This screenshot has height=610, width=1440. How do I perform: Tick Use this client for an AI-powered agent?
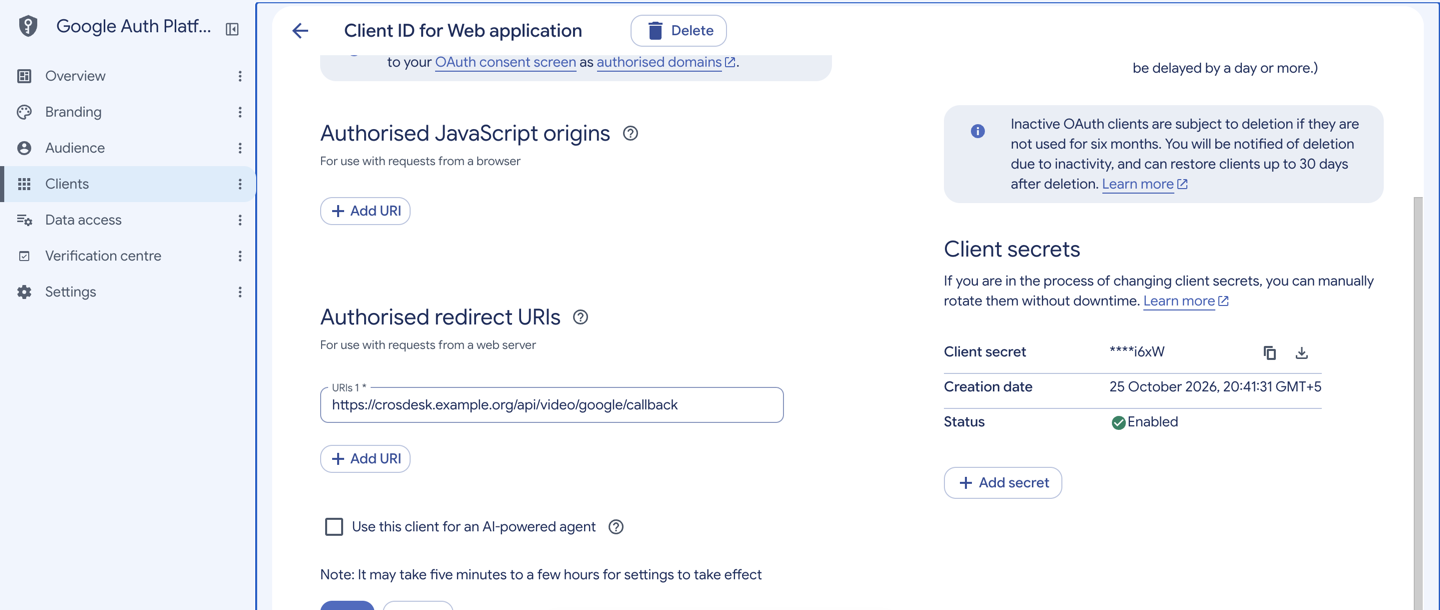(334, 527)
